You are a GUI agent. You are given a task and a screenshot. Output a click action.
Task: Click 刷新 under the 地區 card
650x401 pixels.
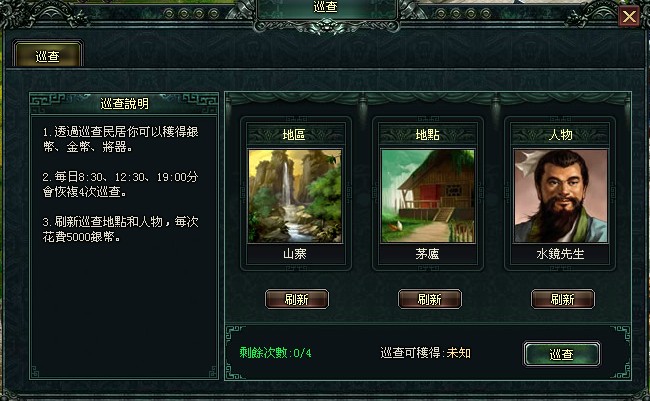(x=297, y=299)
